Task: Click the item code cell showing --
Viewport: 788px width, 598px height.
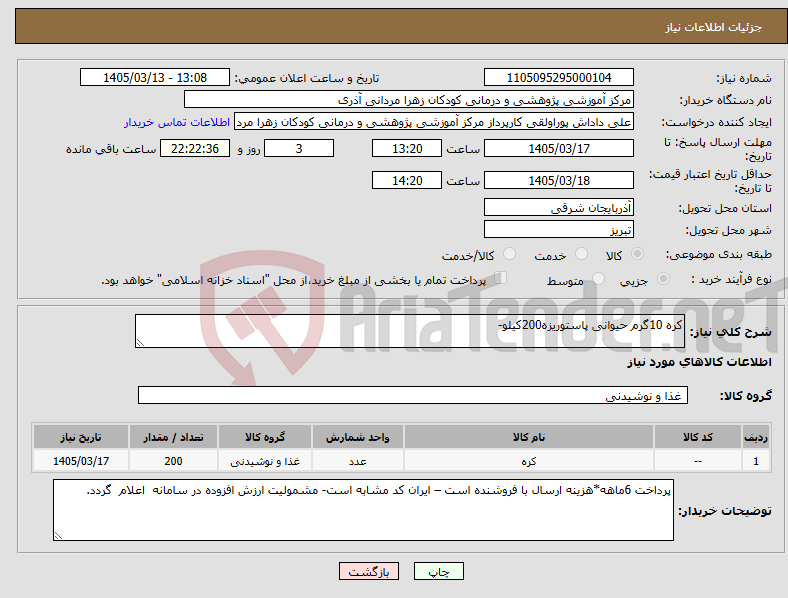Action: [698, 460]
